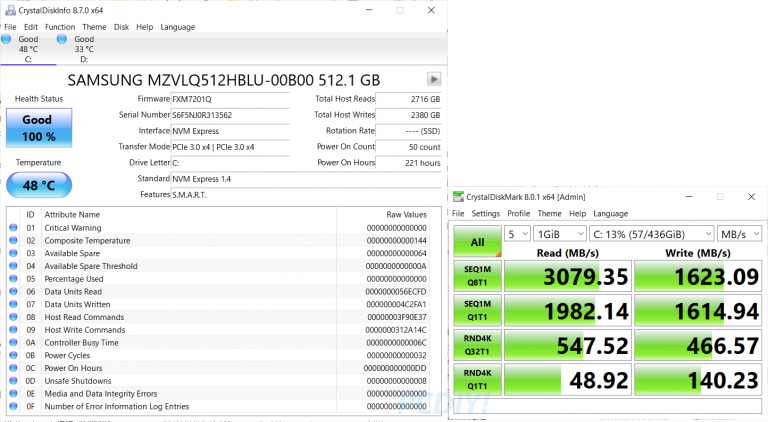This screenshot has height=422, width=768.
Task: Click the Total Host Writes 2380 GB field
Action: point(408,115)
